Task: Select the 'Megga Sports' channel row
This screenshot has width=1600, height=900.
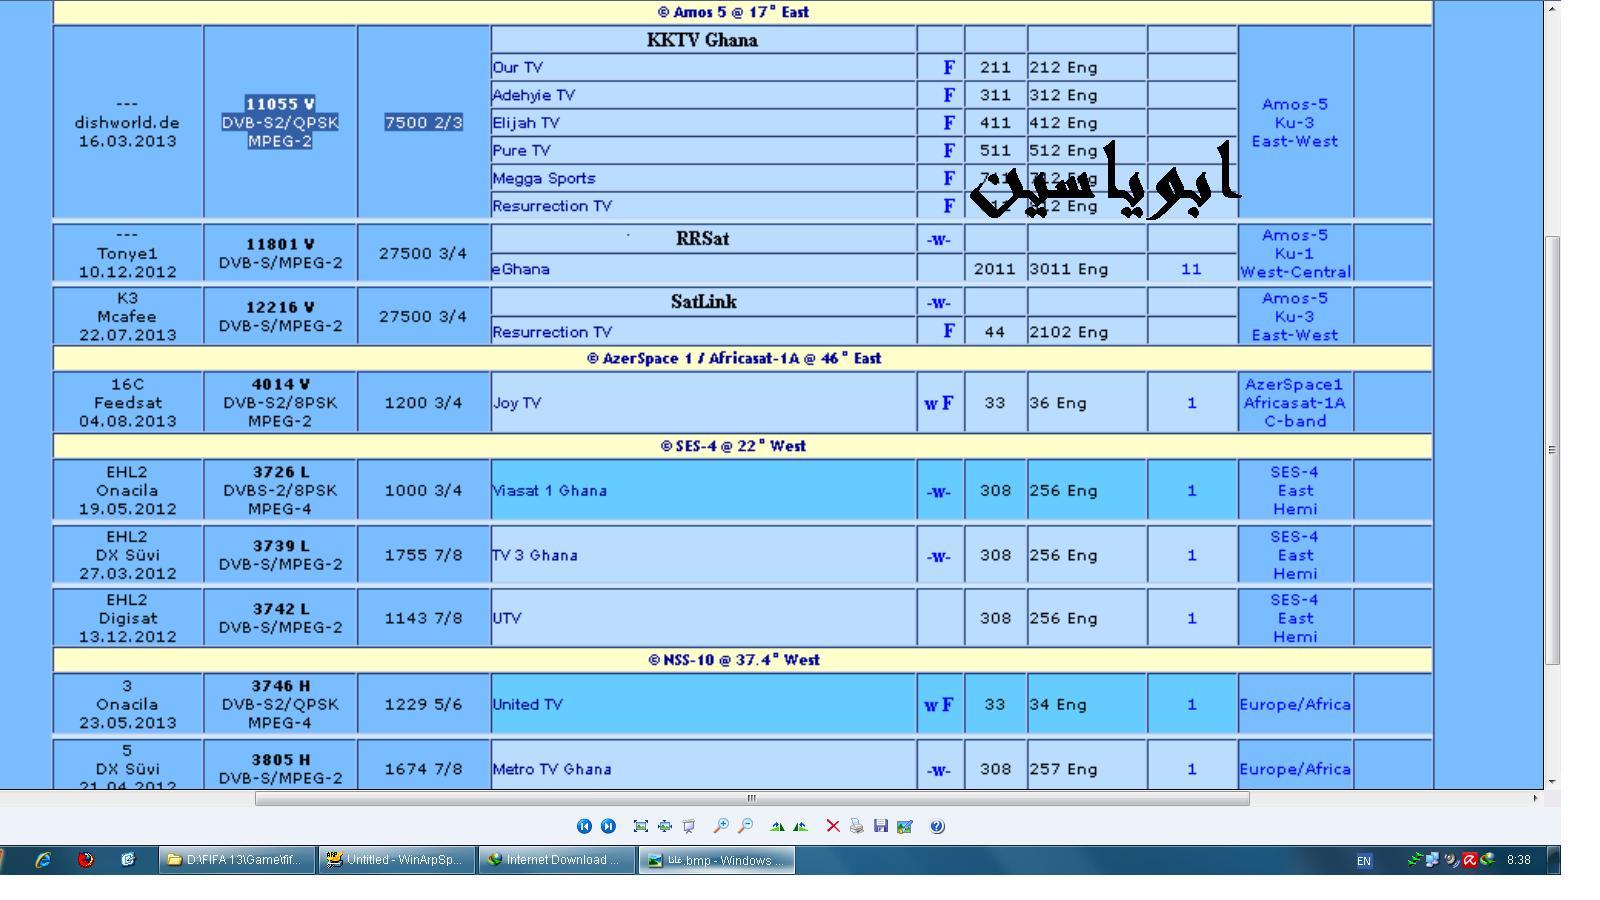Action: [x=703, y=178]
